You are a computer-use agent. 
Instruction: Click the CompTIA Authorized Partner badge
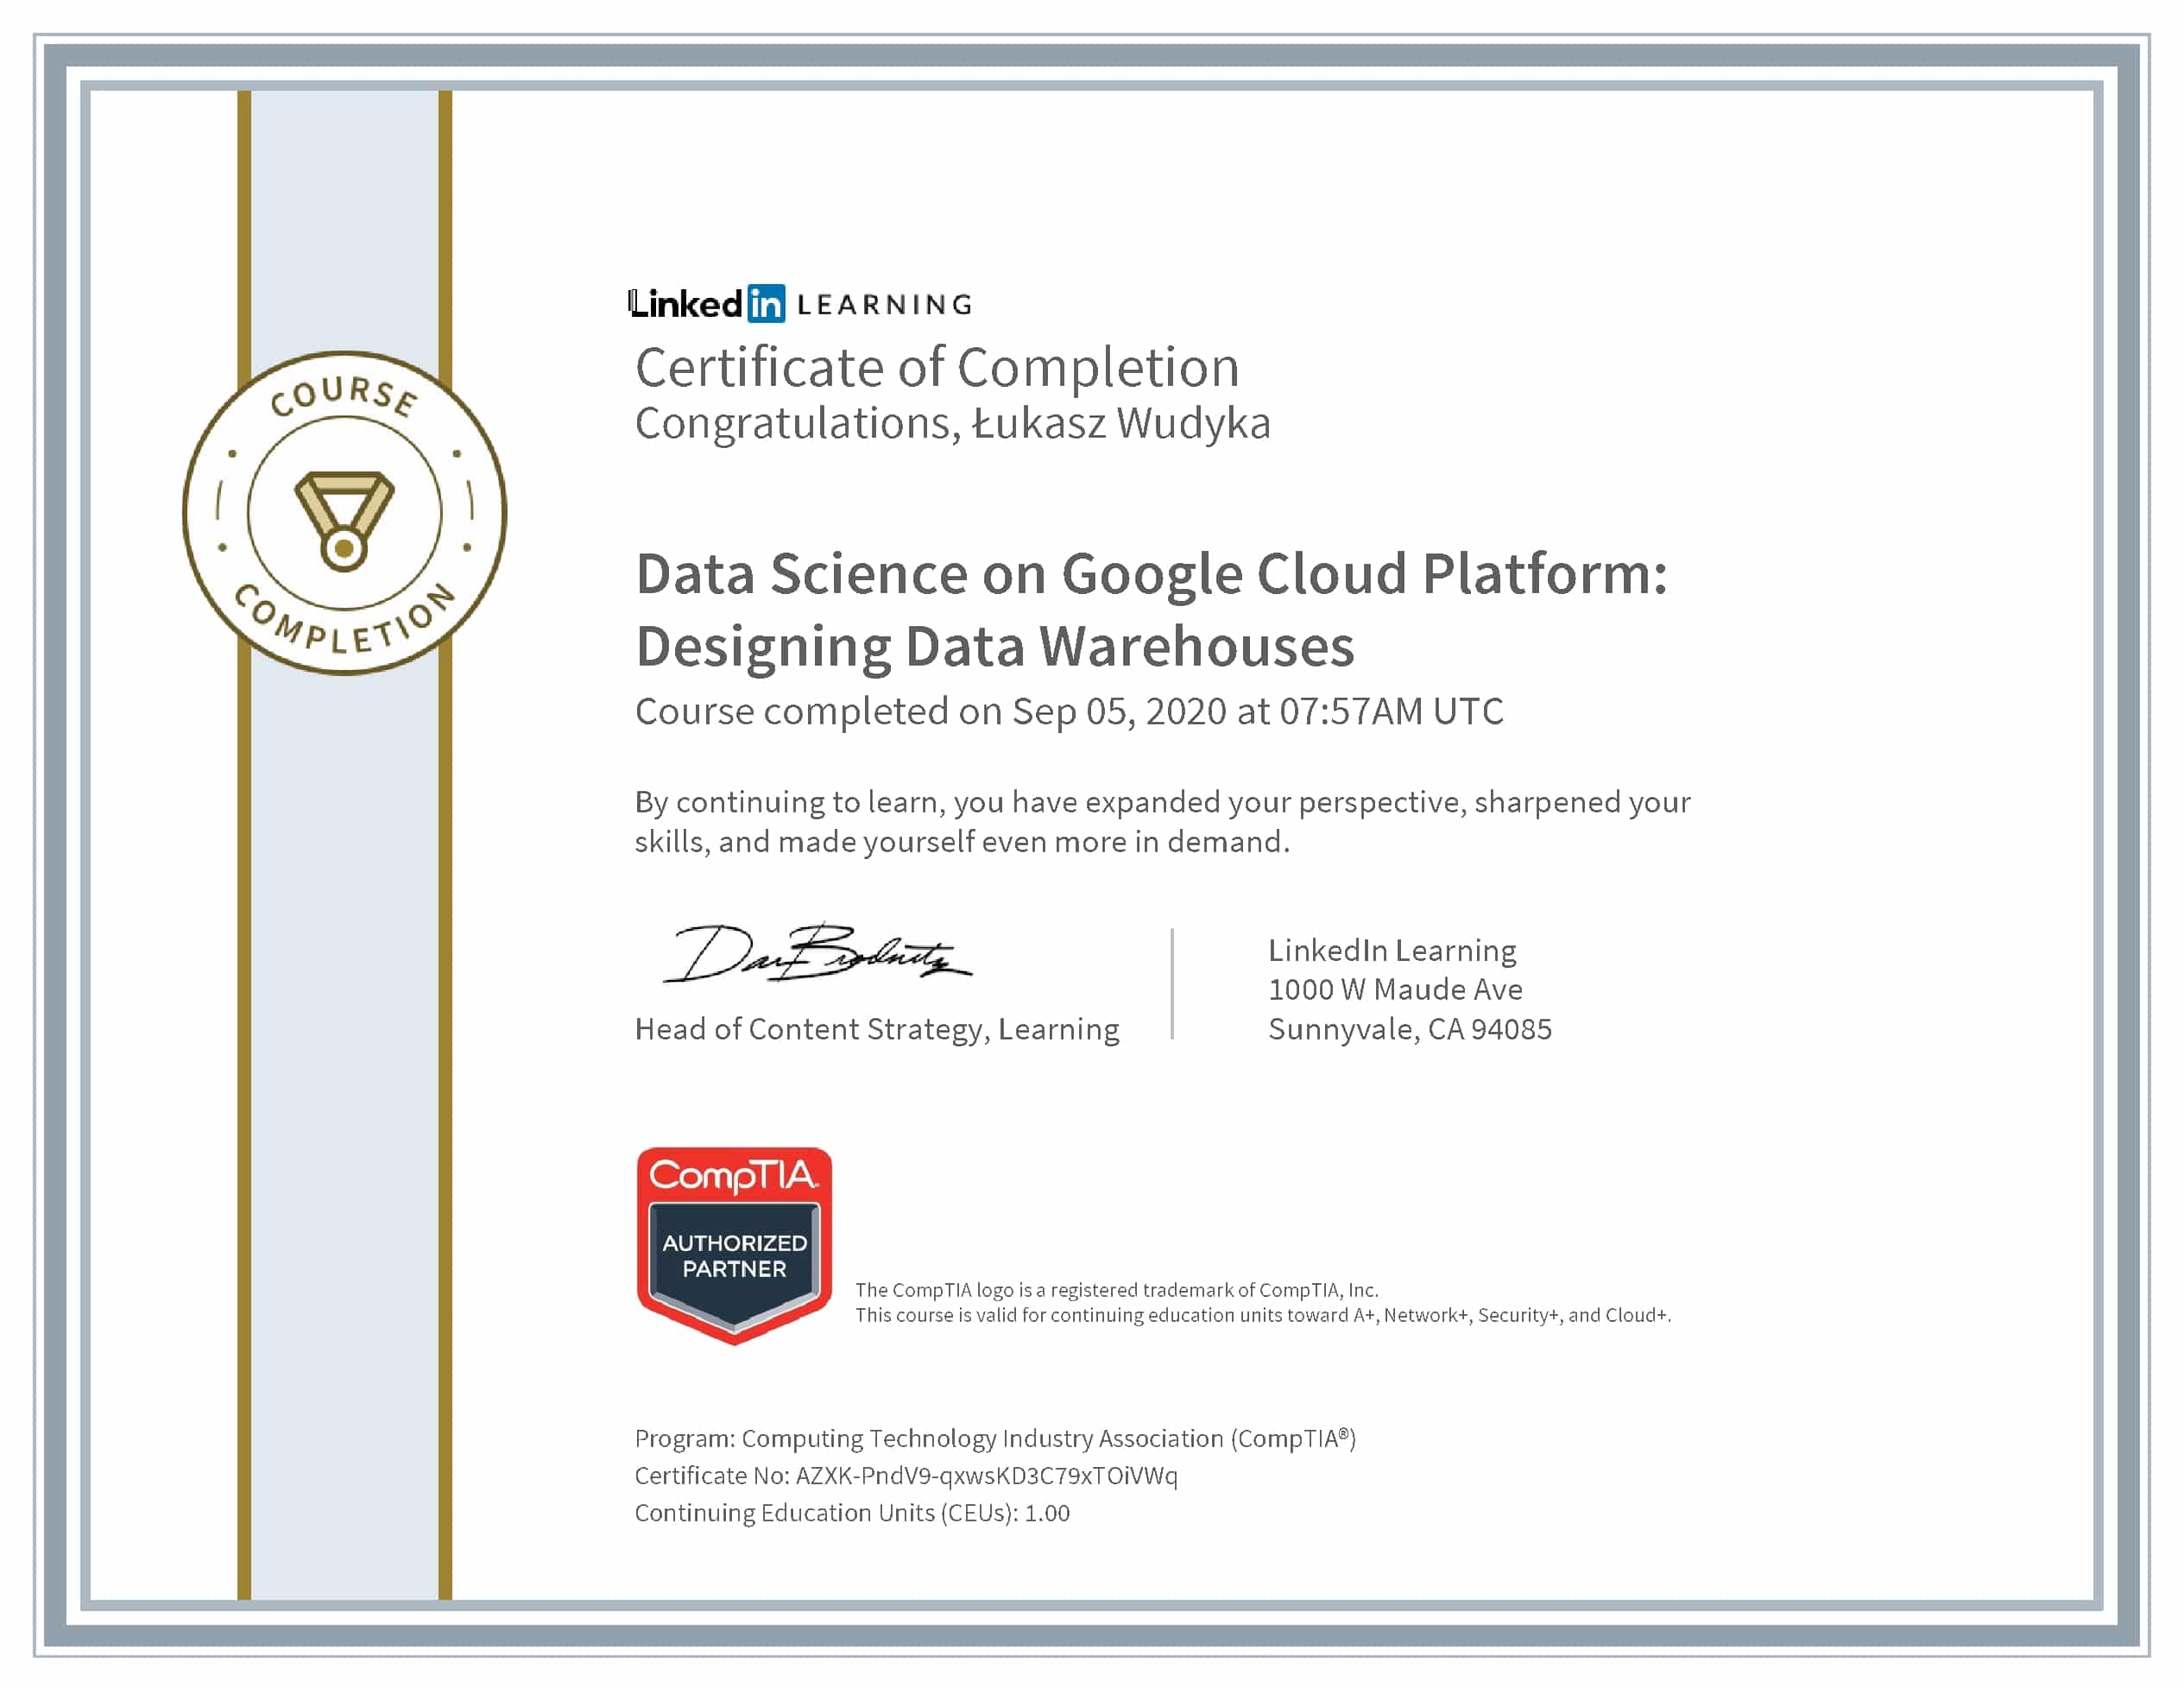734,1244
